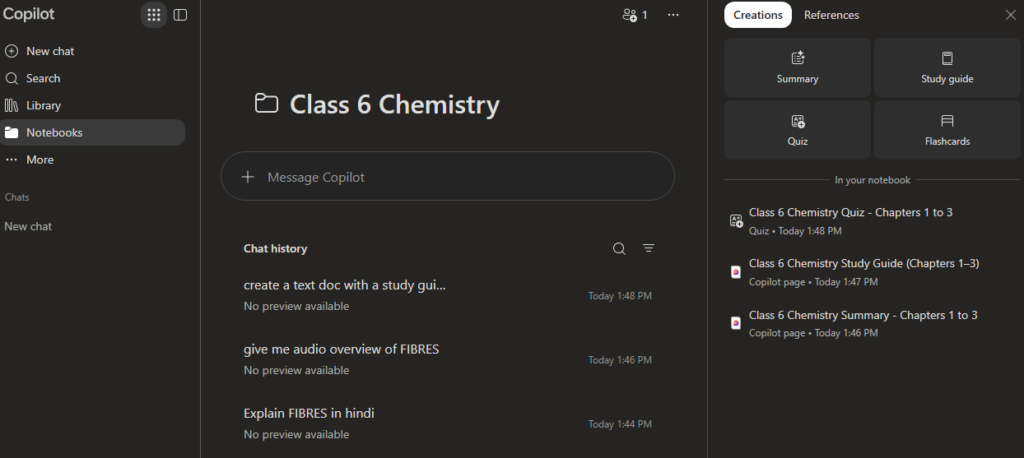Click the Class 6 Chemistry notebook title

click(x=394, y=104)
